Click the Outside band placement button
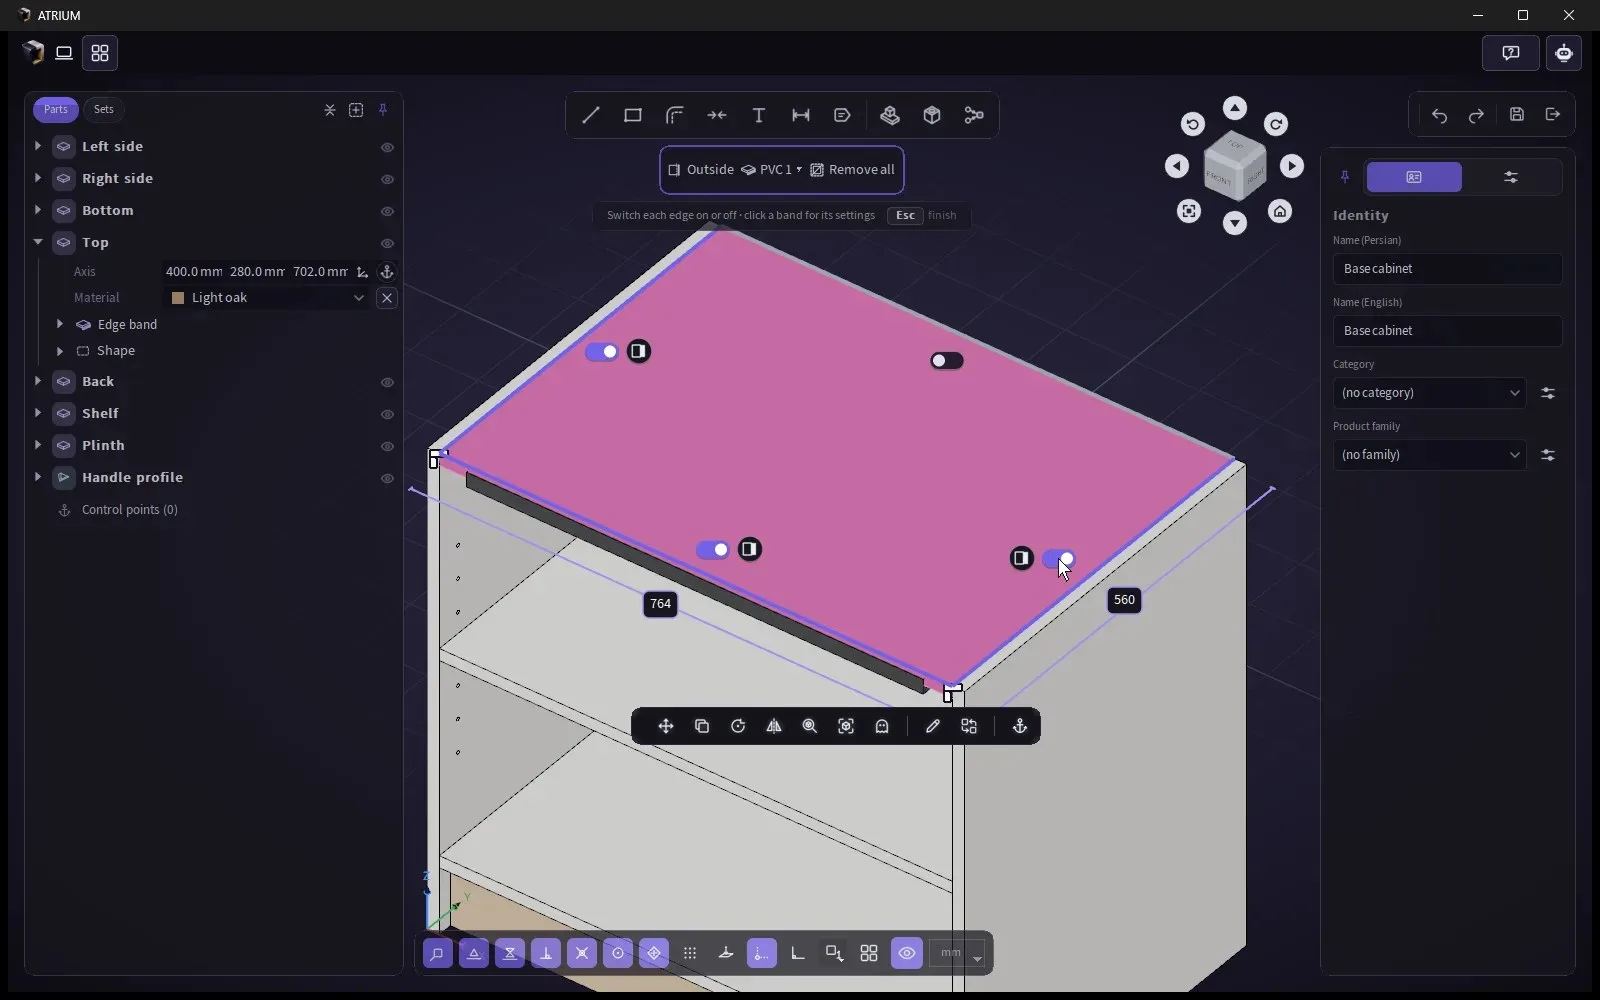Screen dimensions: 1600x1000 pos(701,170)
